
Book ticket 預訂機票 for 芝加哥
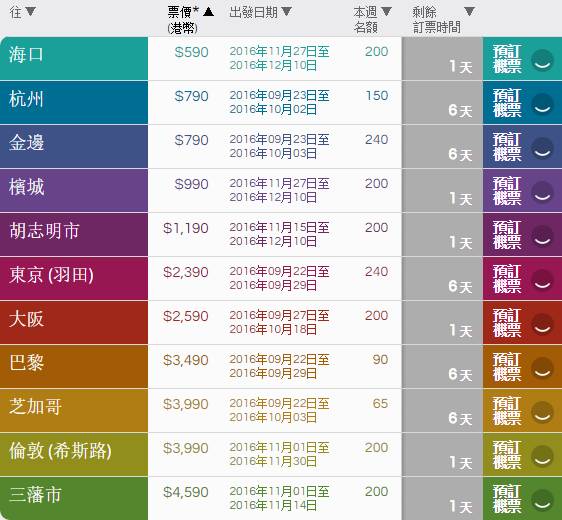pos(506,411)
